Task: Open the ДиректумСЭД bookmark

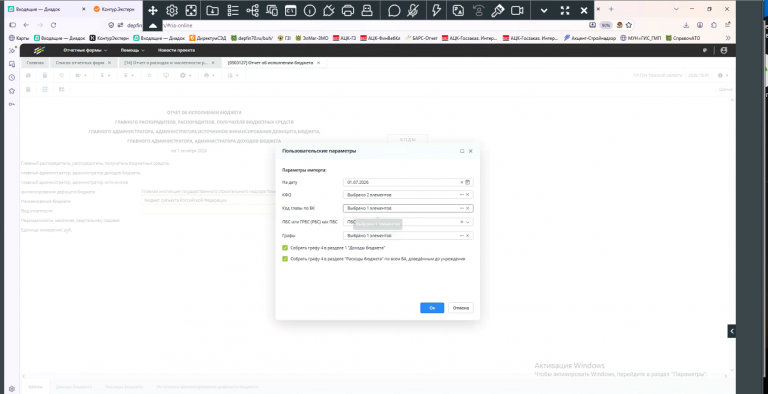Action: (x=208, y=38)
